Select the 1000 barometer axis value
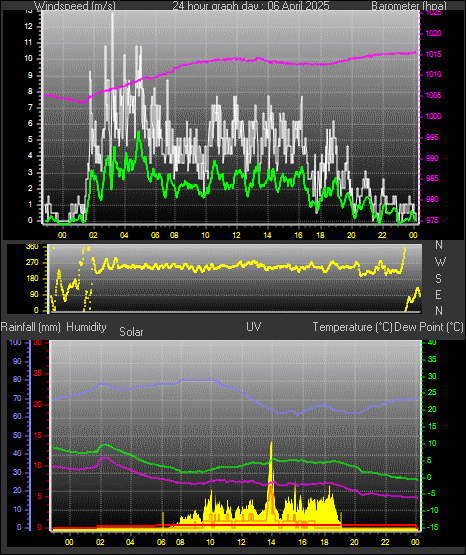 click(x=433, y=116)
